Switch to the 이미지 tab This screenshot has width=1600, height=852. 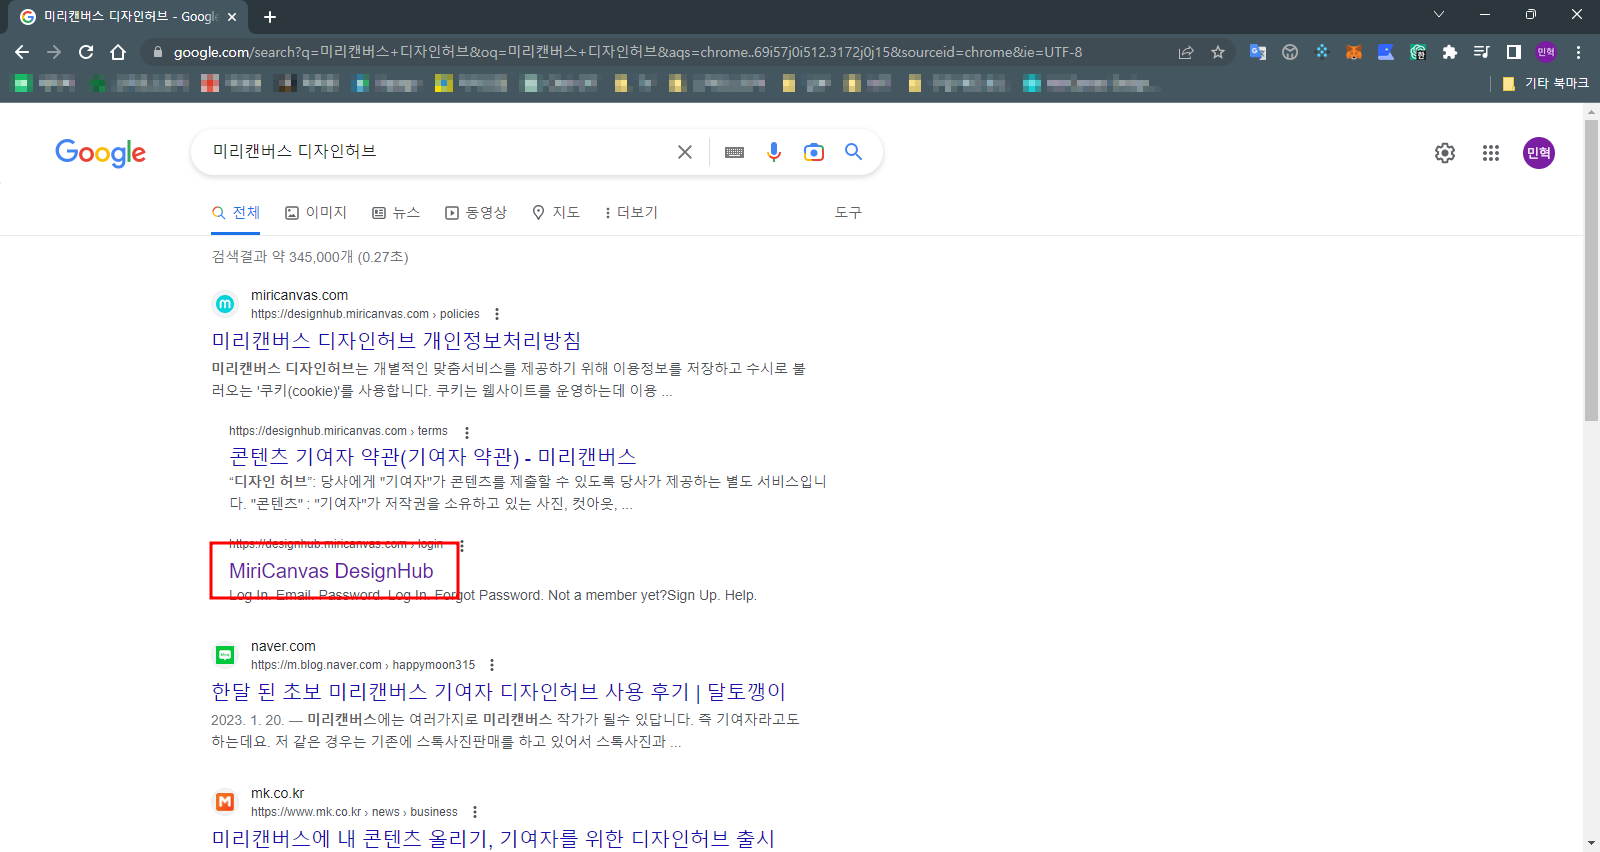coord(316,212)
